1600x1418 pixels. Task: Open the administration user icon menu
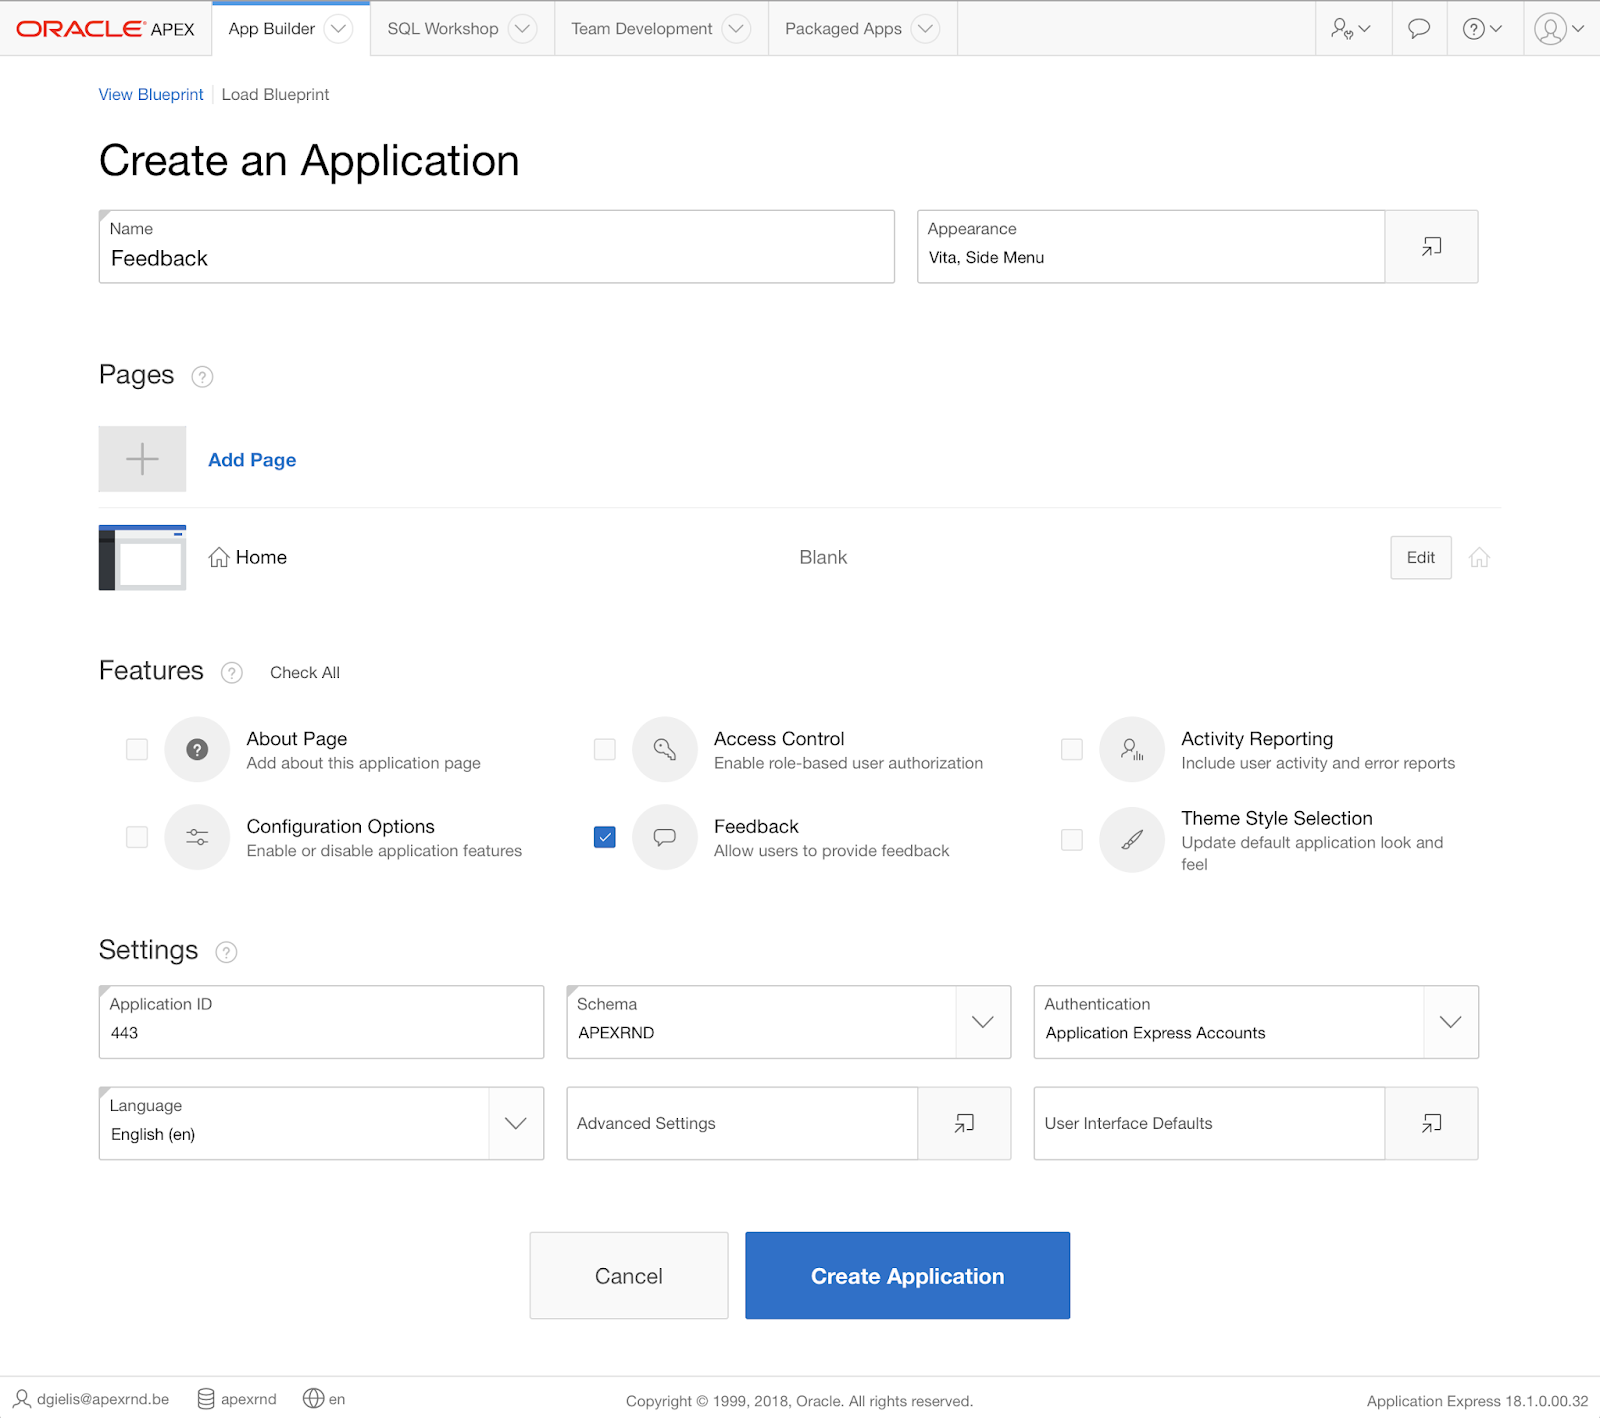point(1351,29)
